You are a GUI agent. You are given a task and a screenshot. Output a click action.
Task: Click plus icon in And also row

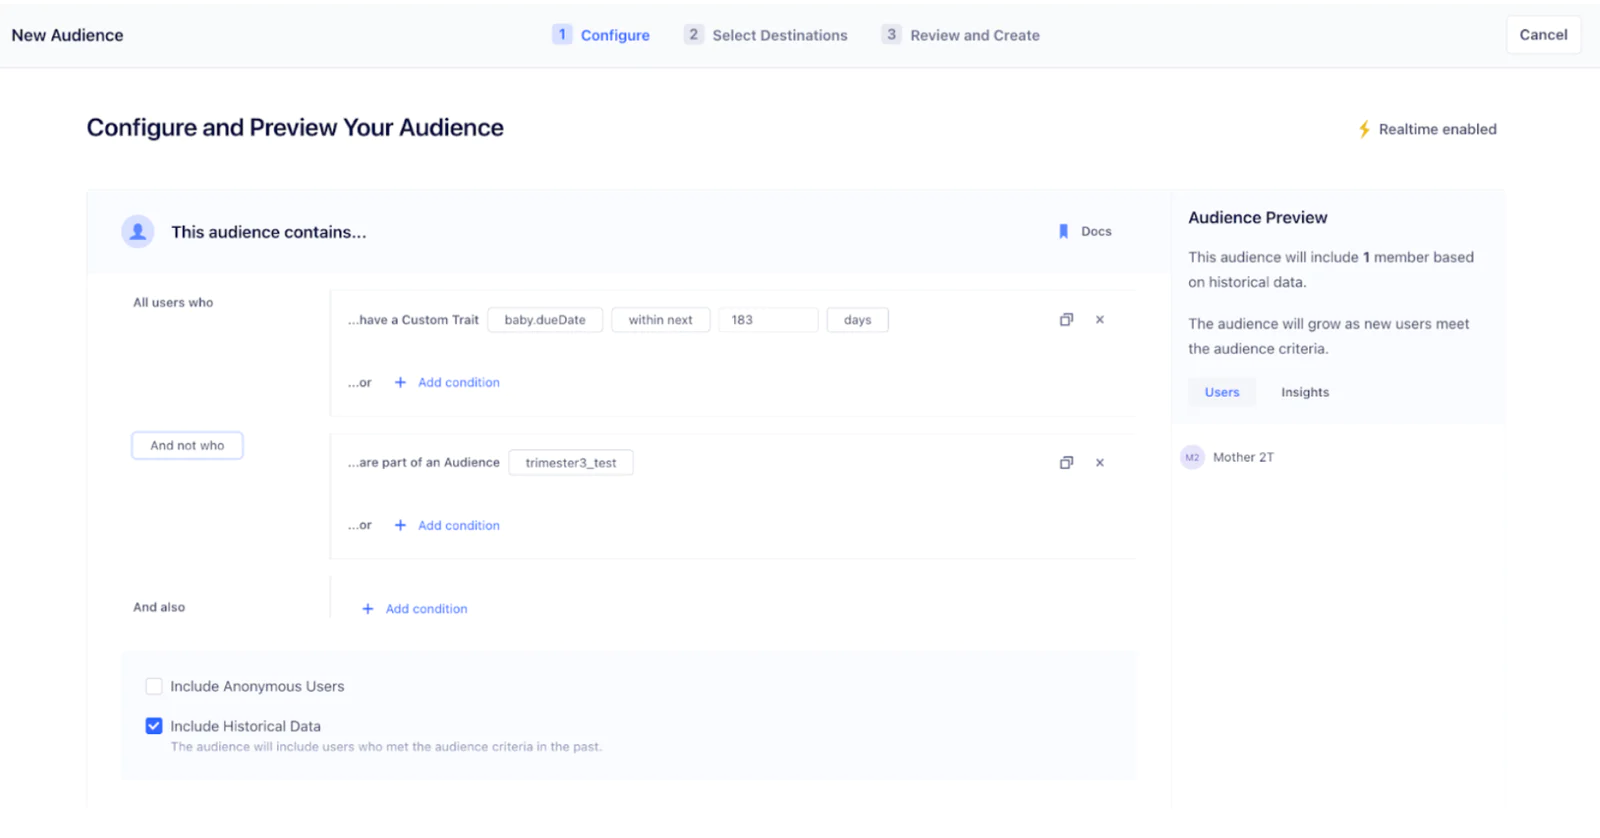tap(368, 609)
